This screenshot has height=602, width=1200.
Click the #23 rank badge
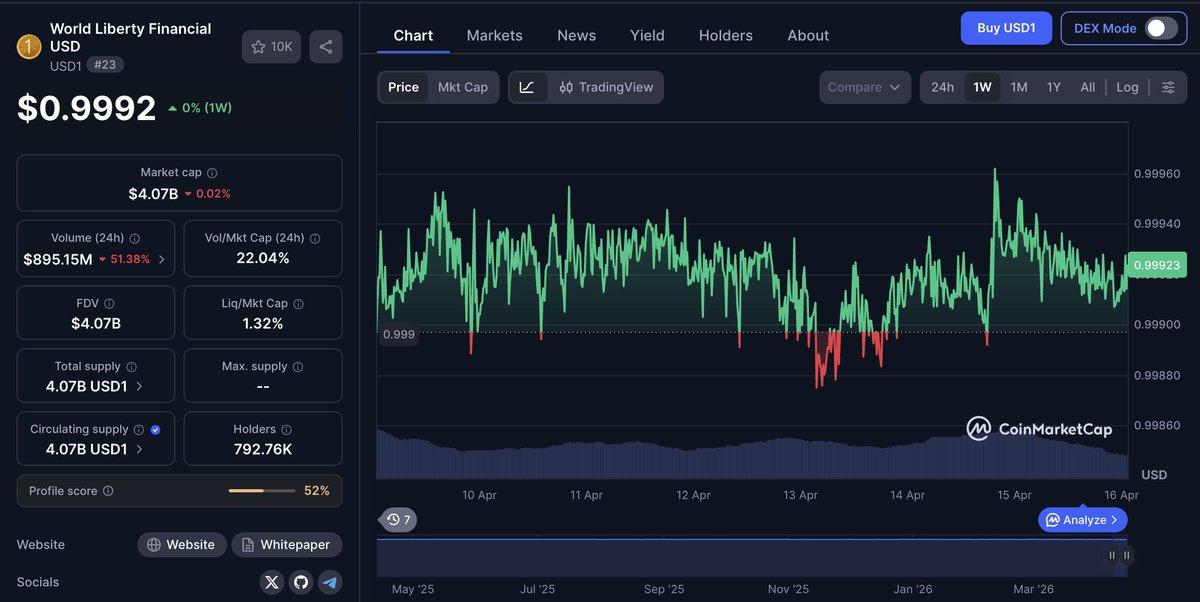point(105,65)
